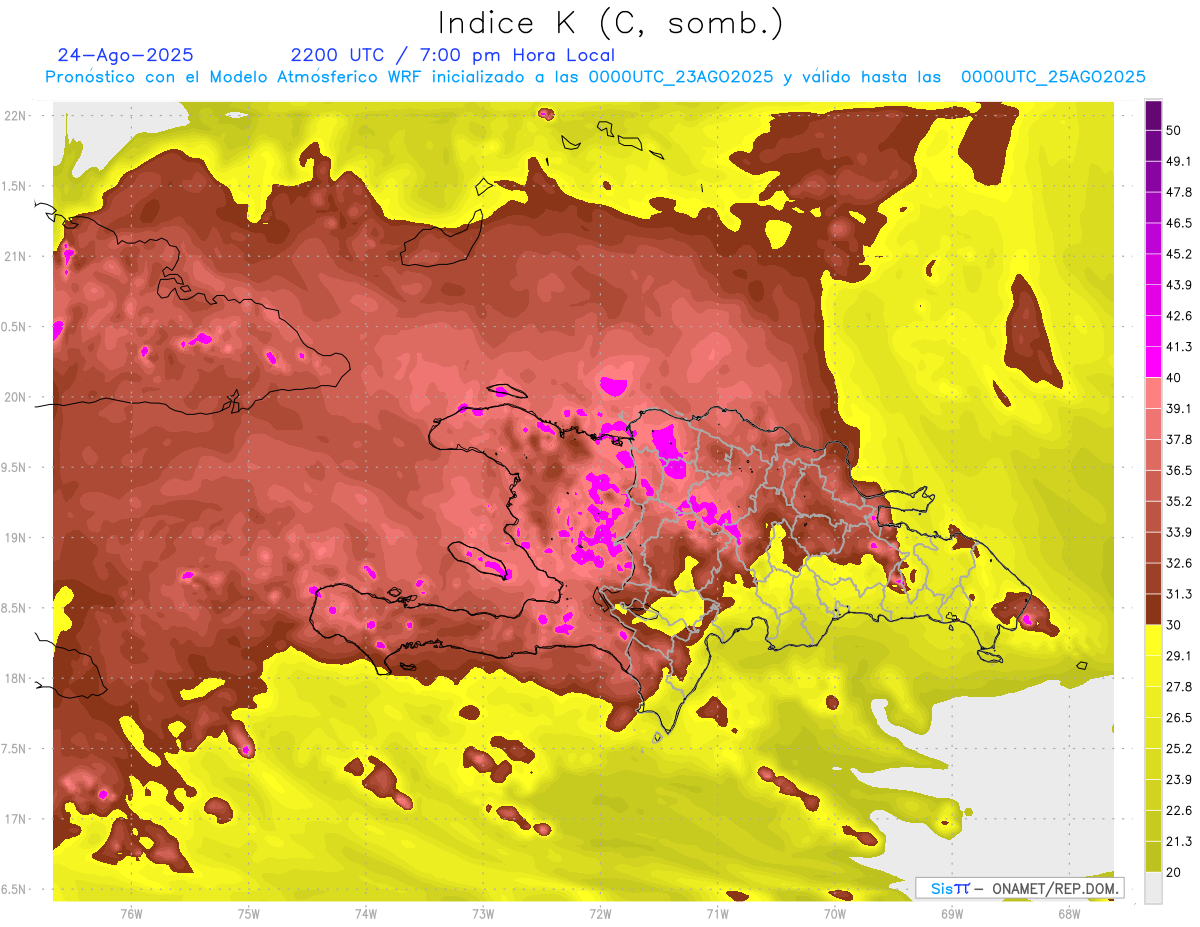Click the legend value "41.3"
Viewport: 1200px width, 927px height.
(1179, 347)
